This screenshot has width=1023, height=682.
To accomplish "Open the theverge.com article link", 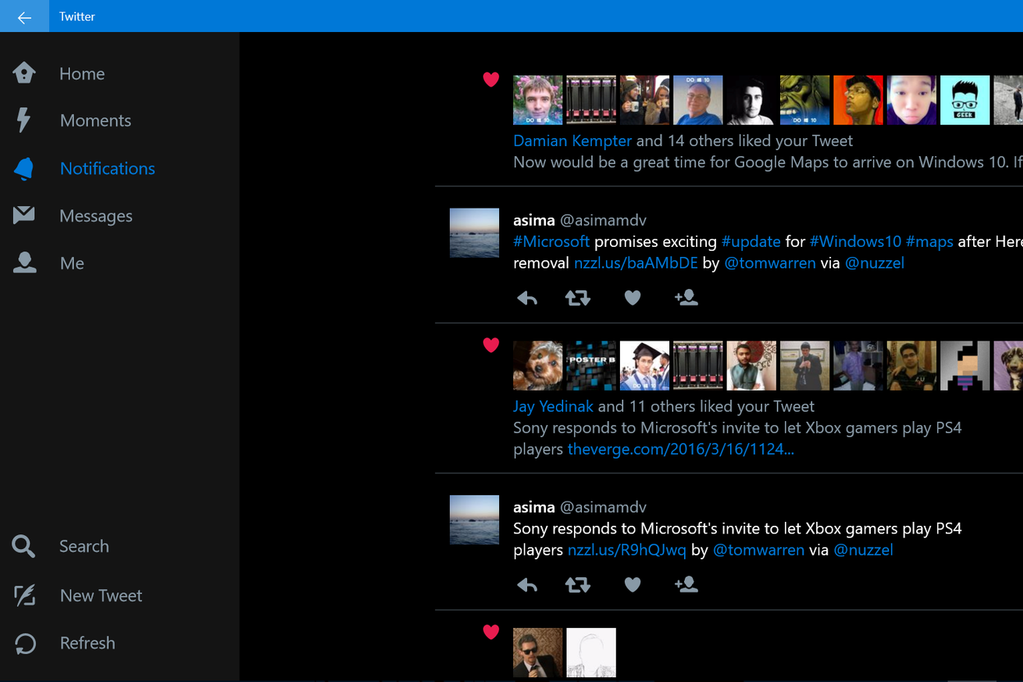I will tap(680, 450).
